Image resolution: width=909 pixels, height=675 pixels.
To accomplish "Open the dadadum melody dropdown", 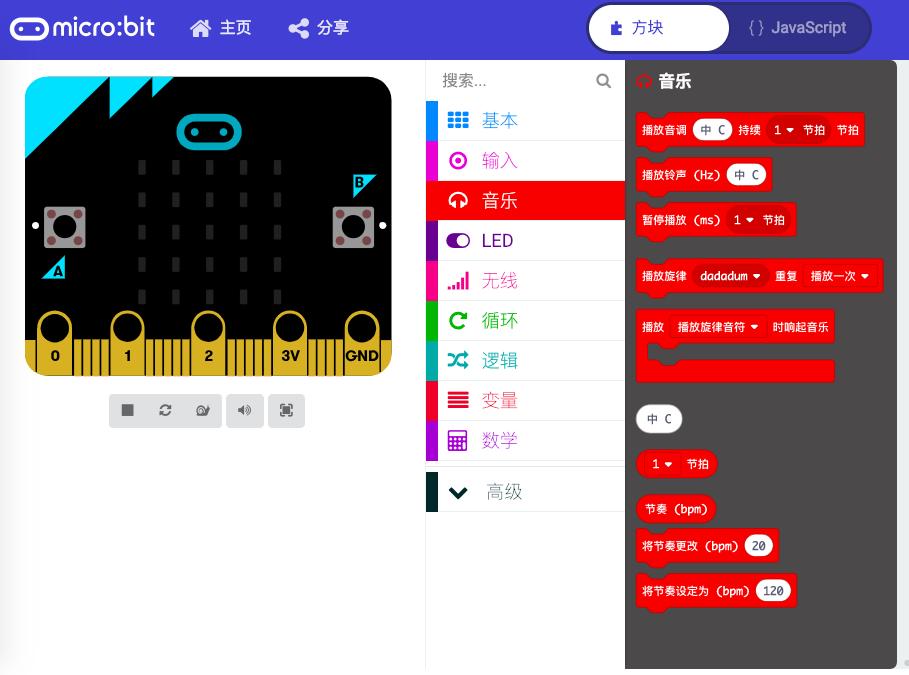I will pos(730,276).
